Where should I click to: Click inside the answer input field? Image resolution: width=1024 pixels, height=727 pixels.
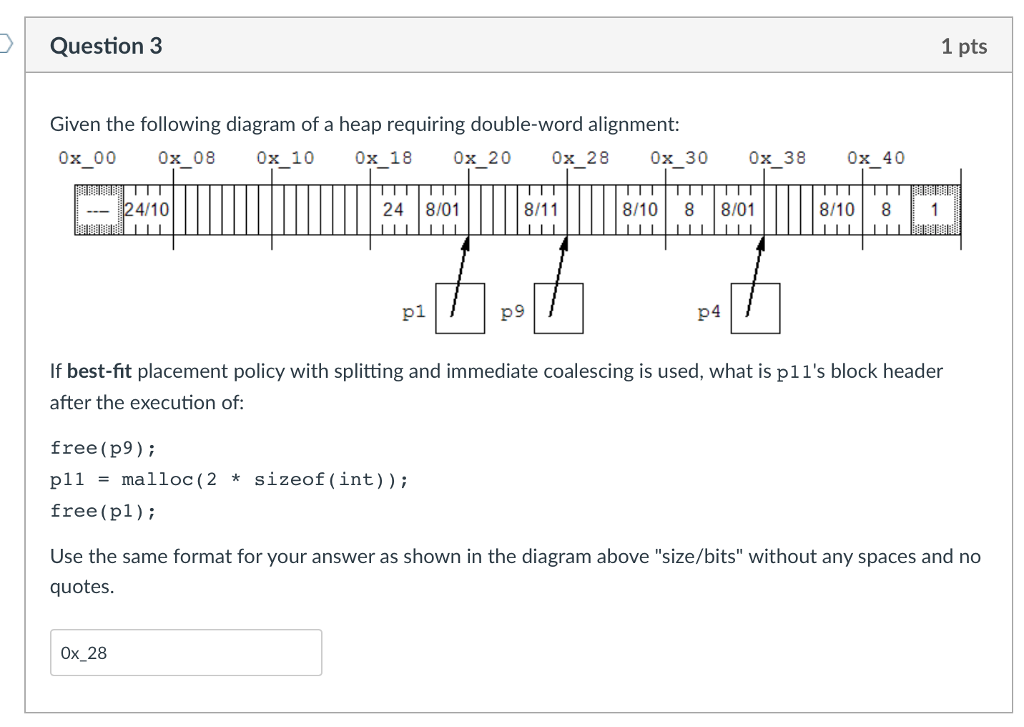(185, 652)
